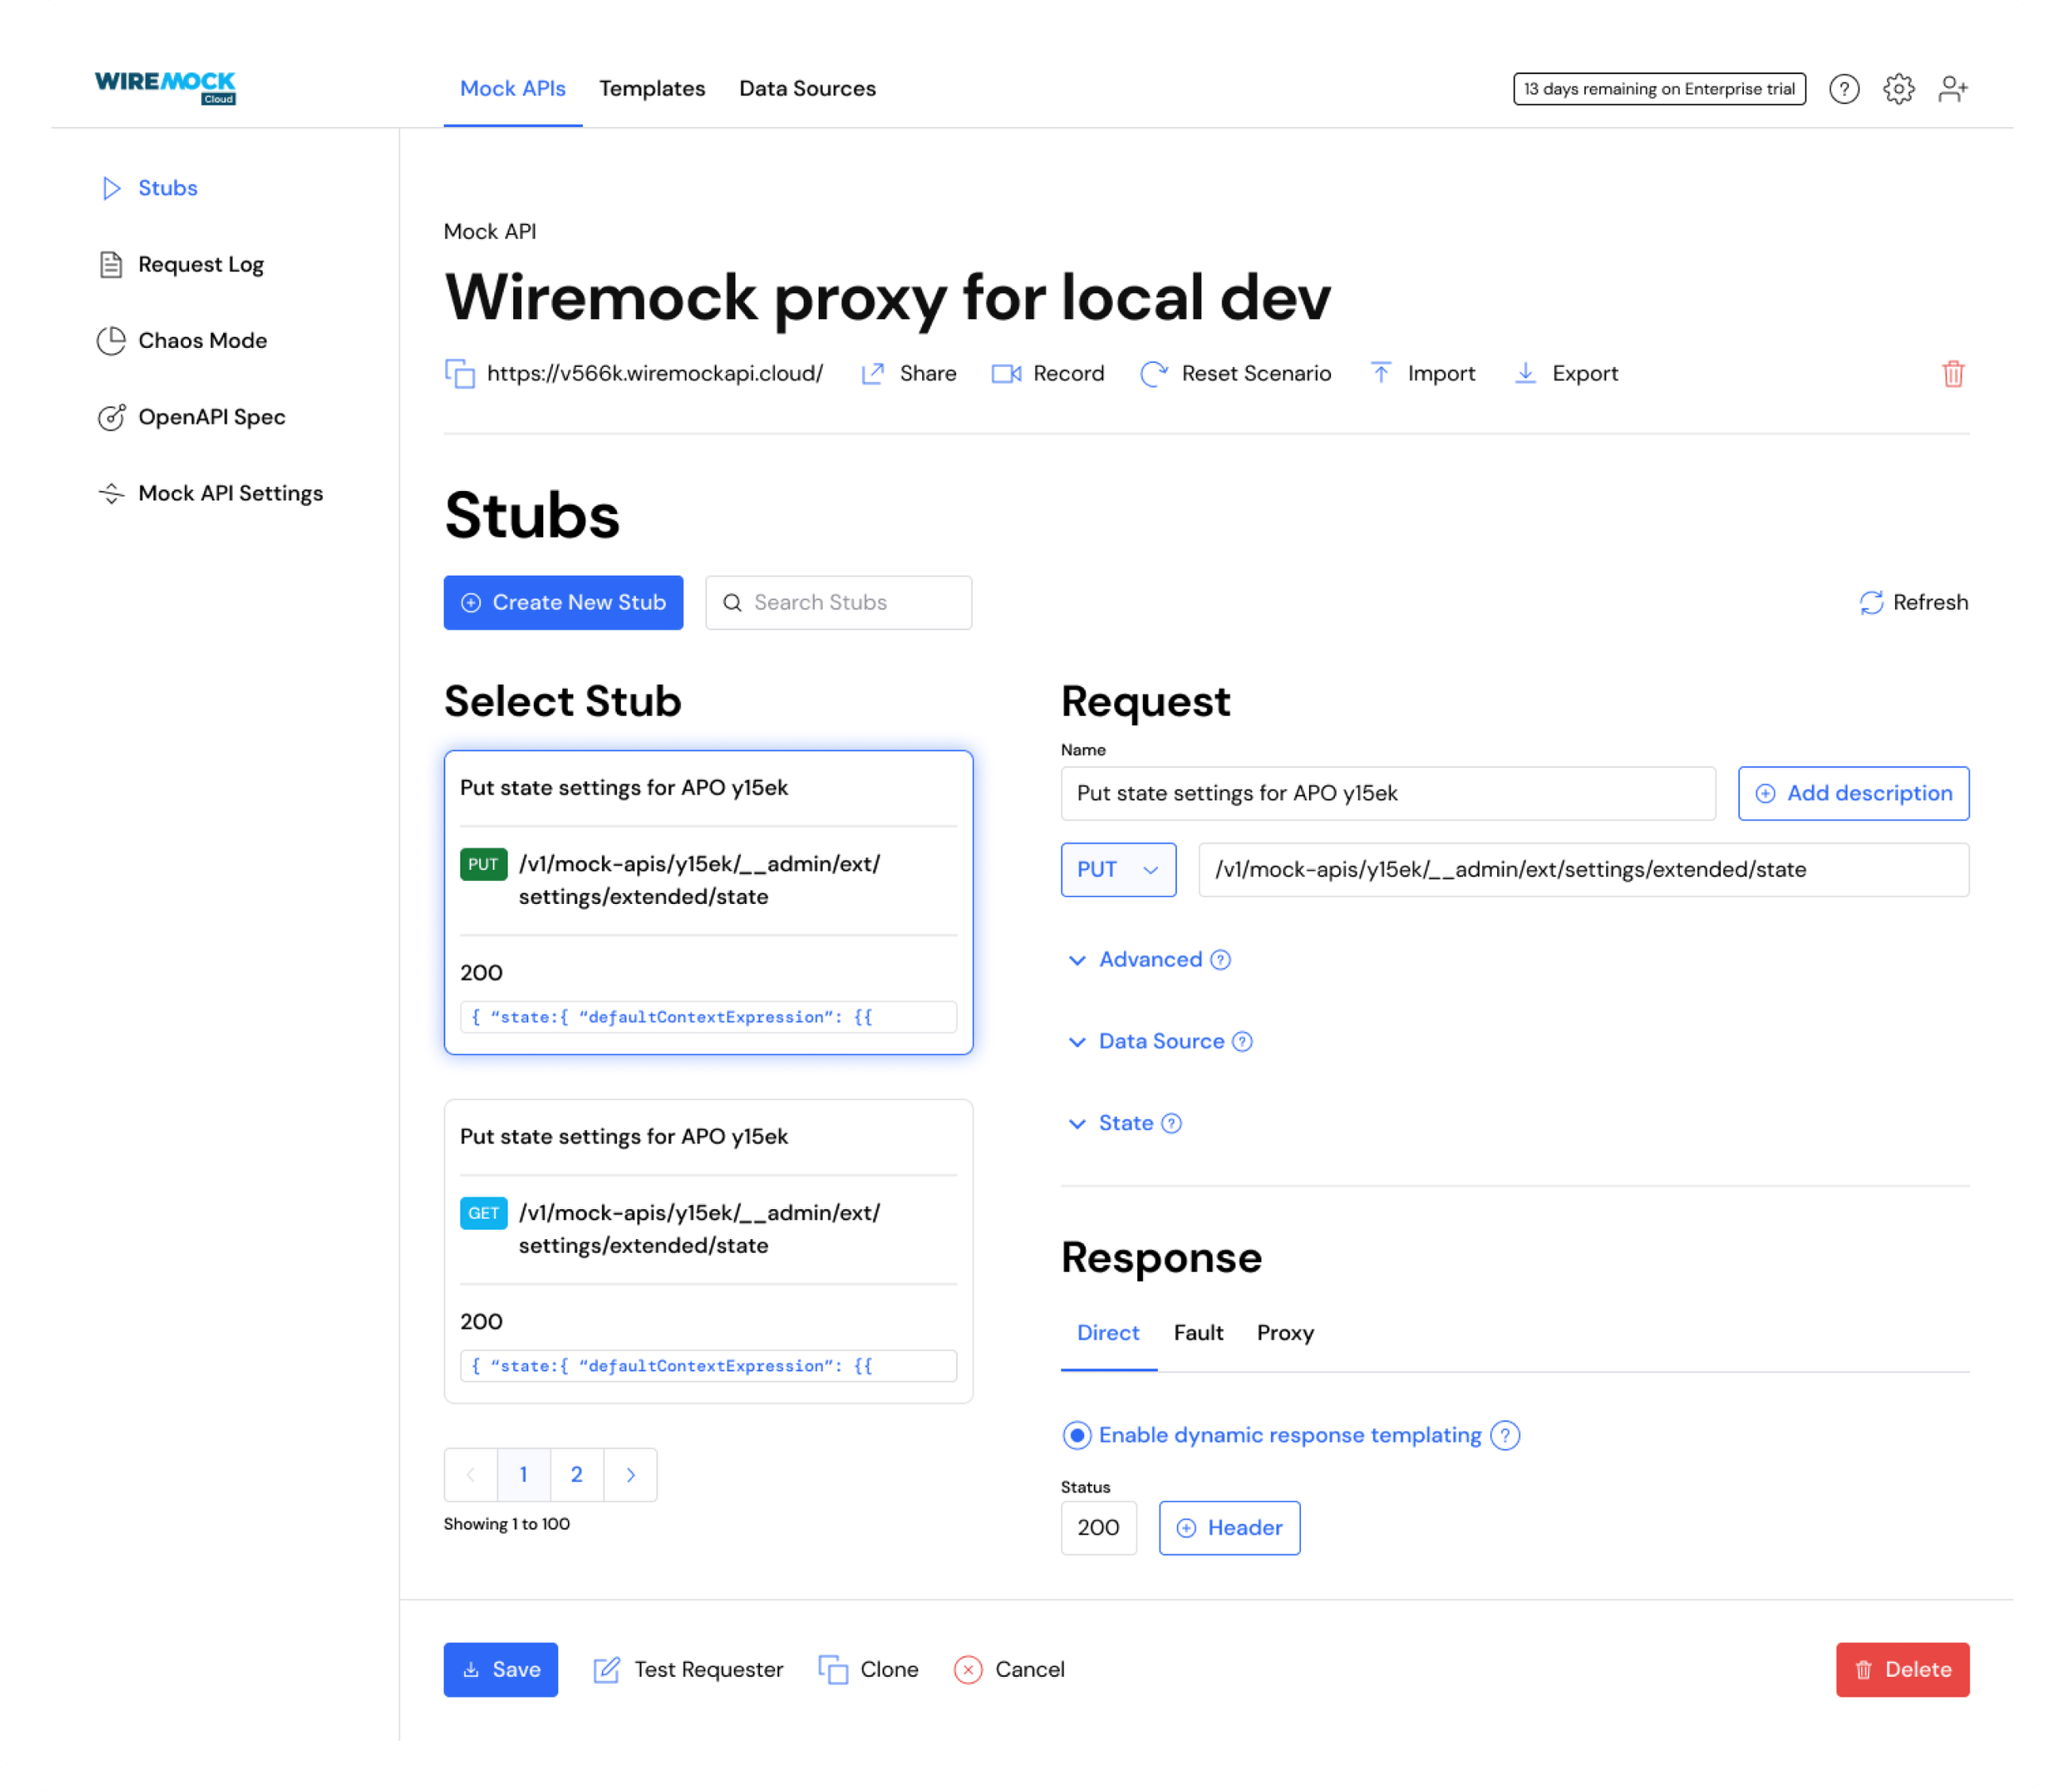The width and height of the screenshot is (2065, 1792).
Task: Delete the mock API via trash icon
Action: click(x=1953, y=373)
